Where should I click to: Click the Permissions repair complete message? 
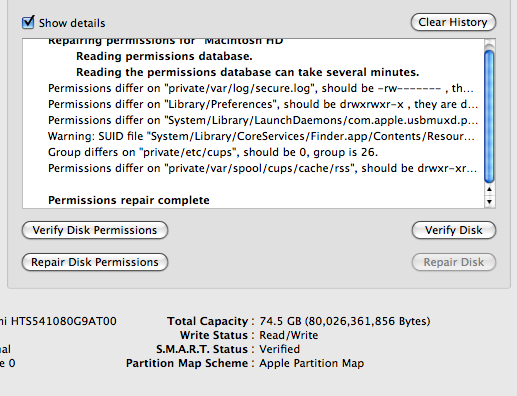[x=129, y=200]
